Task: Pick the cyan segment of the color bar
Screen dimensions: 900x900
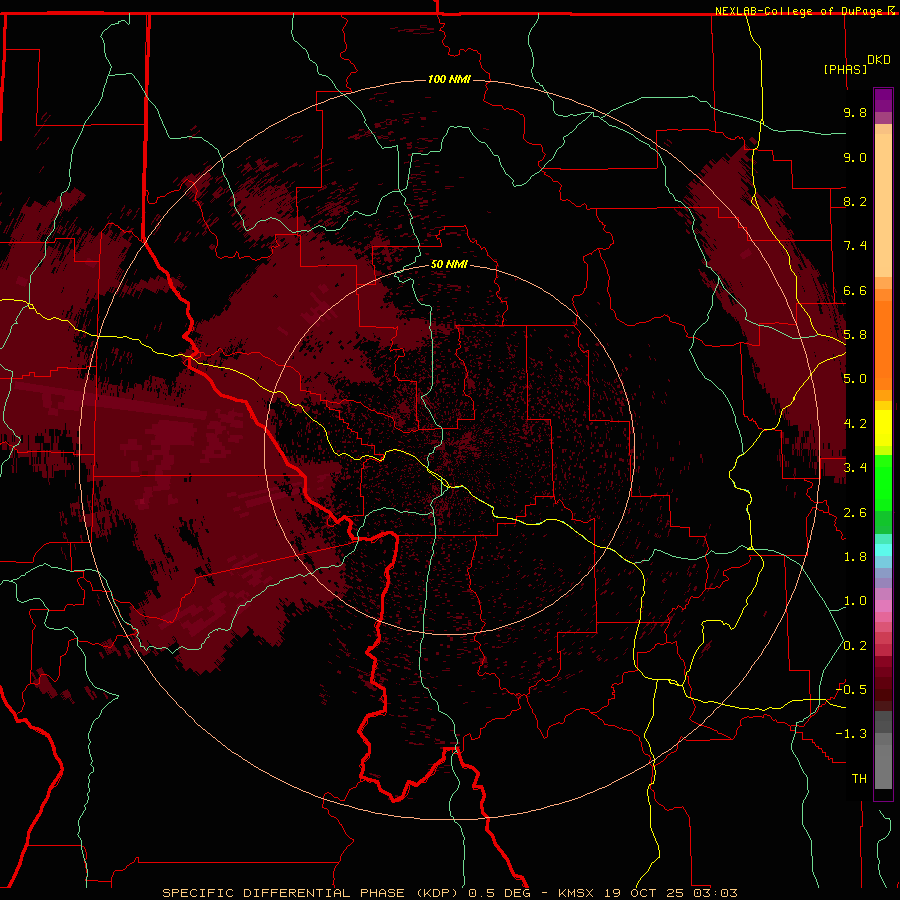Action: [883, 550]
